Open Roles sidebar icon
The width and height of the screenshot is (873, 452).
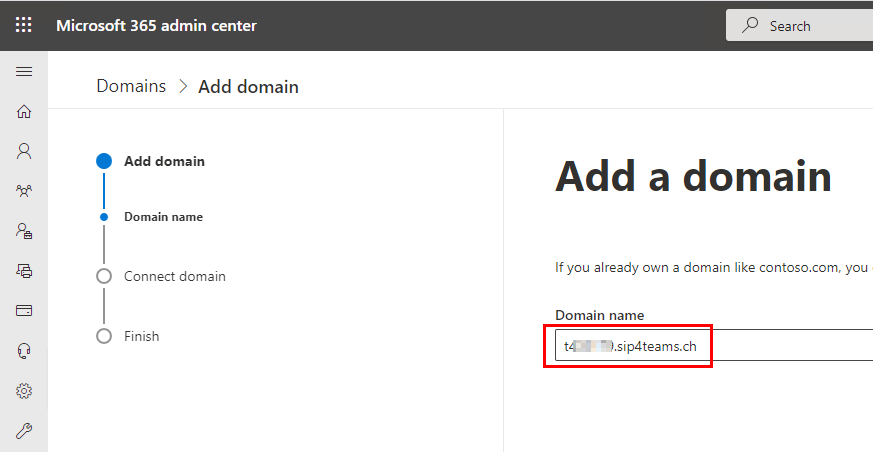(x=24, y=230)
